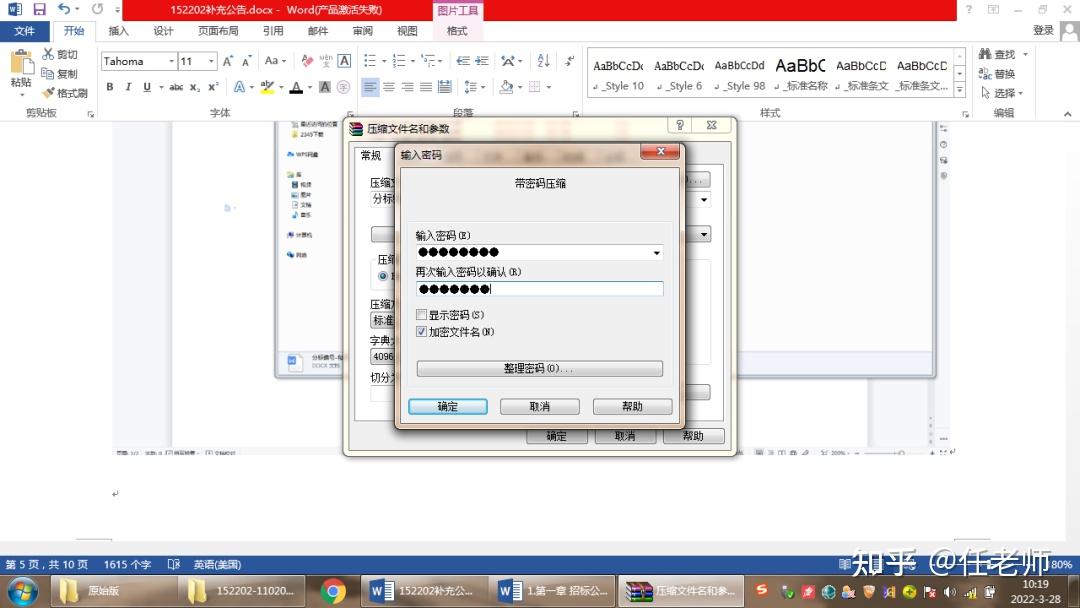Screen dimensions: 1080x608
Task: Uncheck the 加密文件名 encrypt filenames checkbox
Action: (421, 332)
